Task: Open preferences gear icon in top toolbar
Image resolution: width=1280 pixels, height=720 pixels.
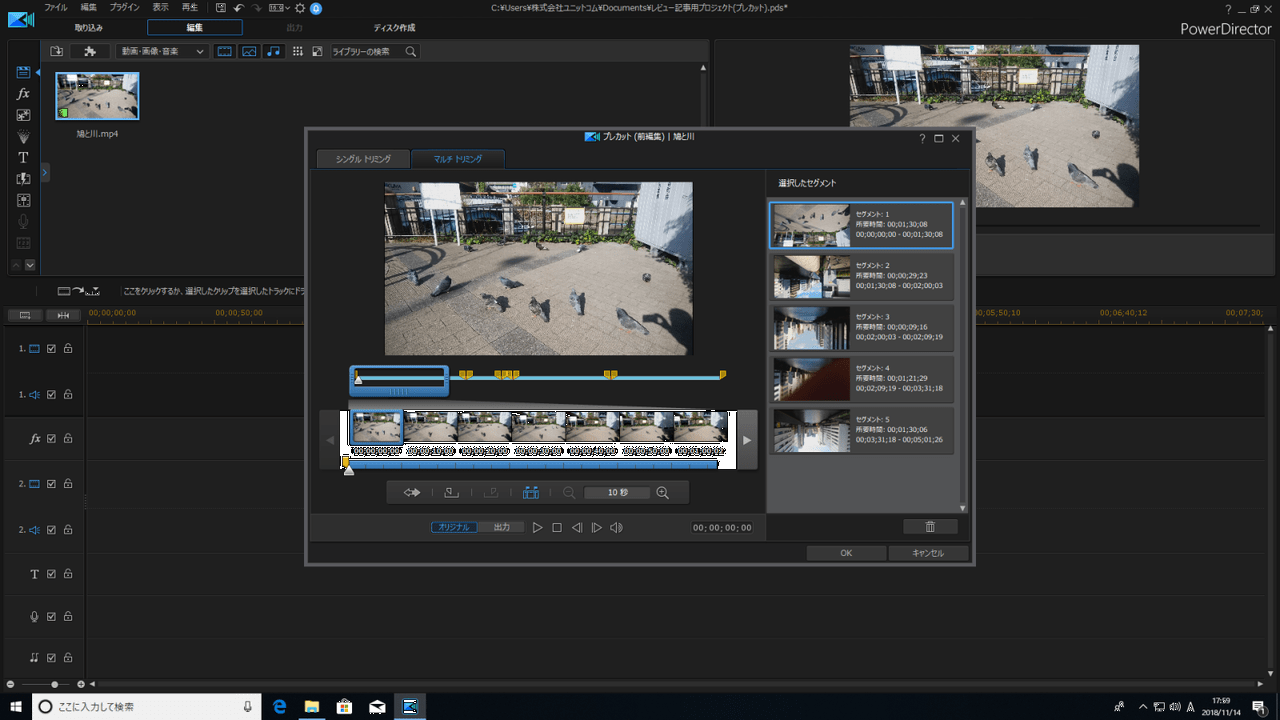Action: click(x=299, y=8)
